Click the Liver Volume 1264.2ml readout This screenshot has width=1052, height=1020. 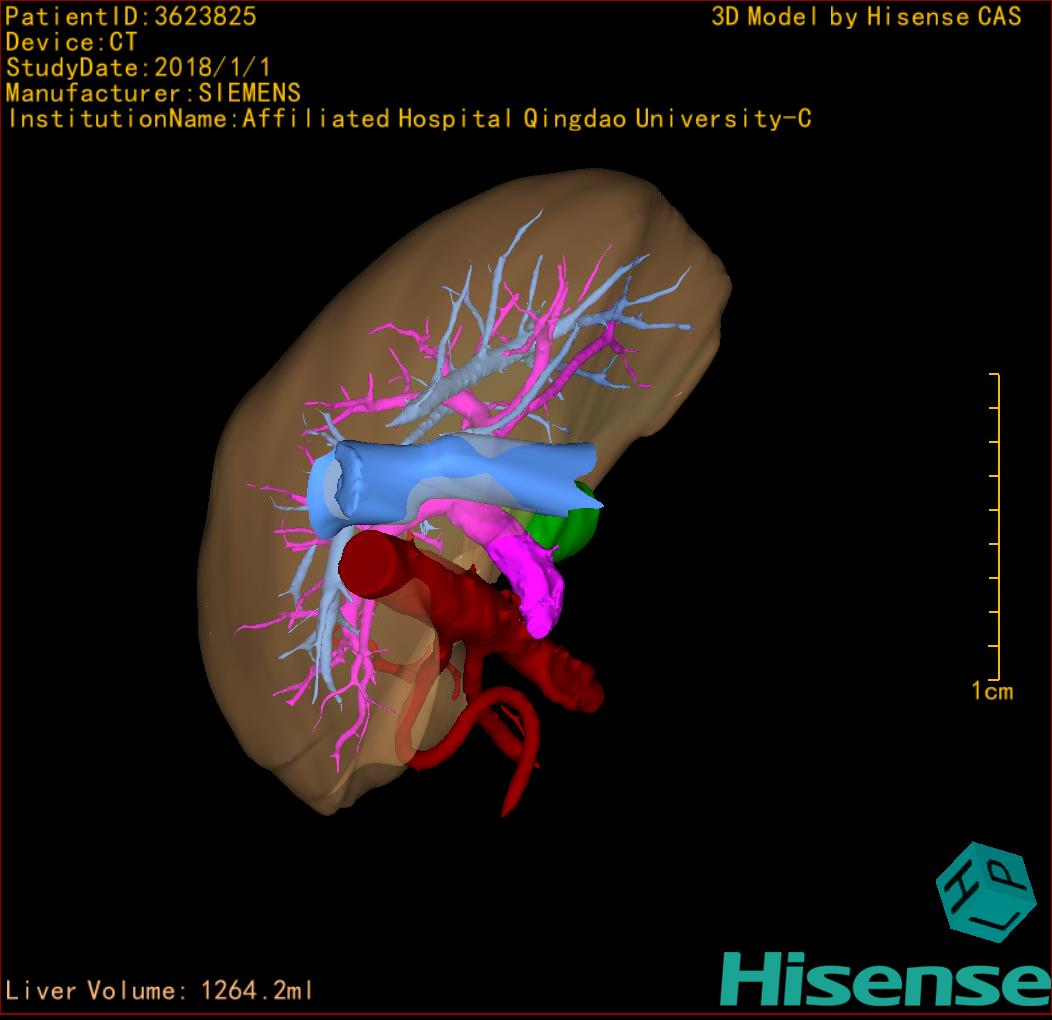tap(160, 991)
